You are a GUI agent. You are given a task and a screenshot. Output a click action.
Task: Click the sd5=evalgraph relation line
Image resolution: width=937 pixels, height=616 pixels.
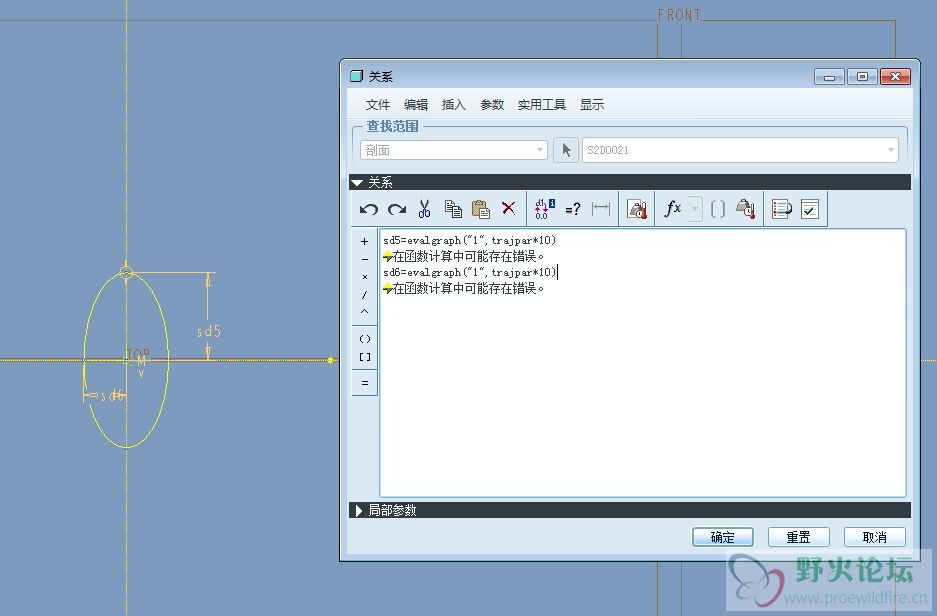click(x=470, y=240)
